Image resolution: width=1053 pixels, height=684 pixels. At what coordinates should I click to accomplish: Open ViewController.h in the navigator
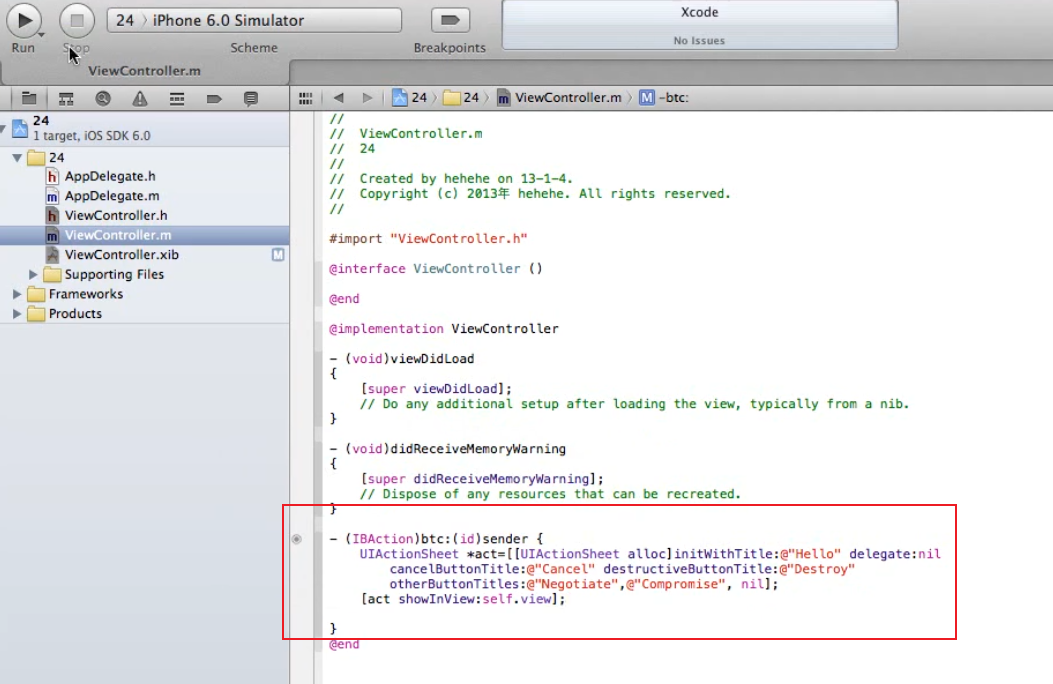pos(116,215)
